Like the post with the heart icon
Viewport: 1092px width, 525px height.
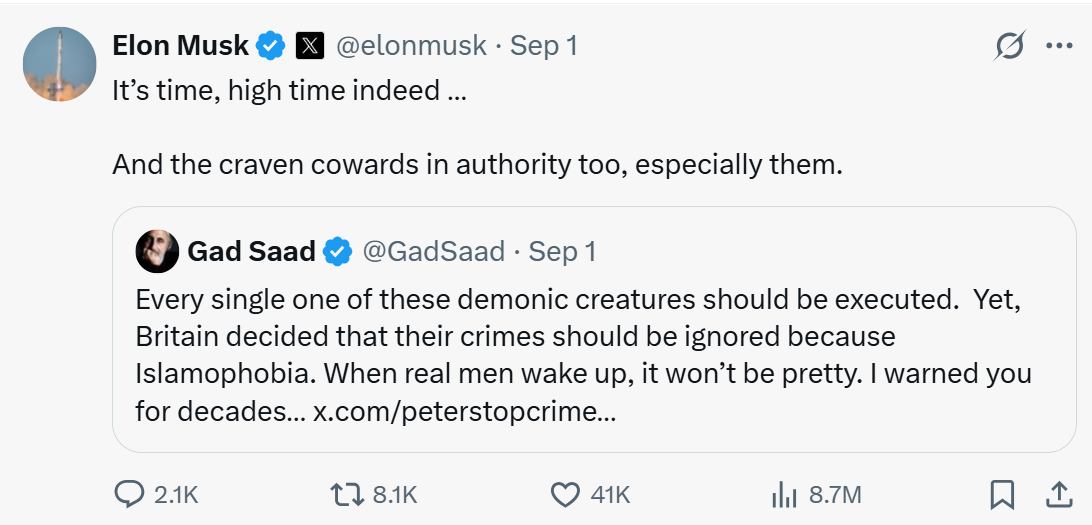pyautogui.click(x=565, y=494)
